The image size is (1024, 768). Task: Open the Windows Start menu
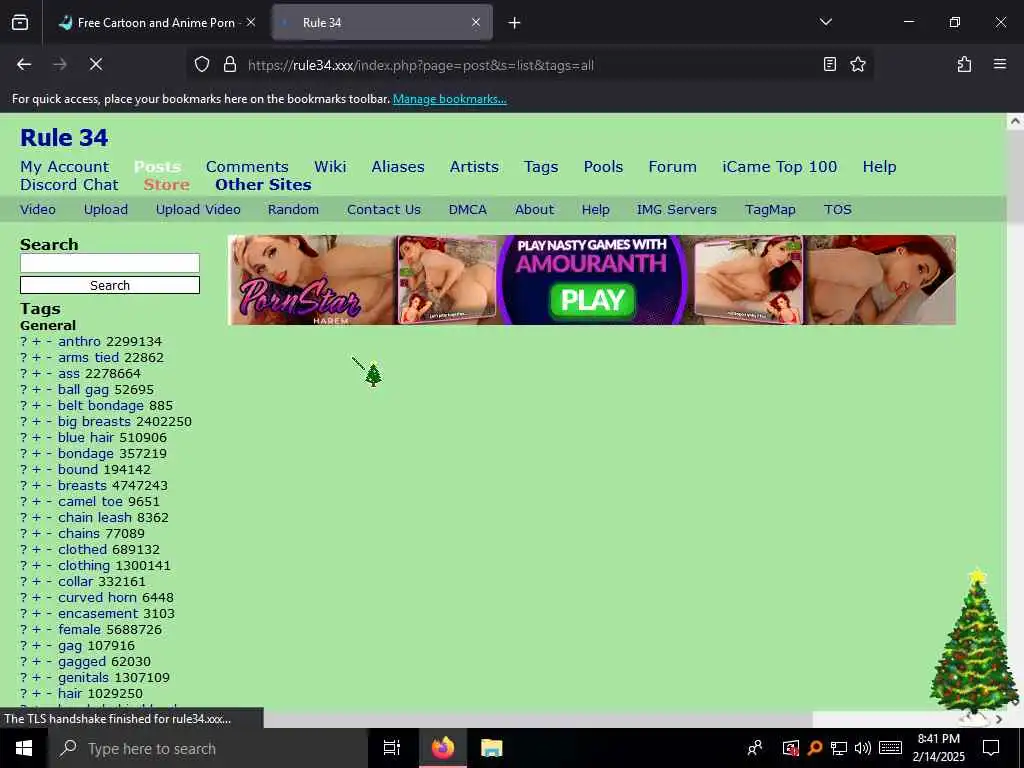(23, 748)
